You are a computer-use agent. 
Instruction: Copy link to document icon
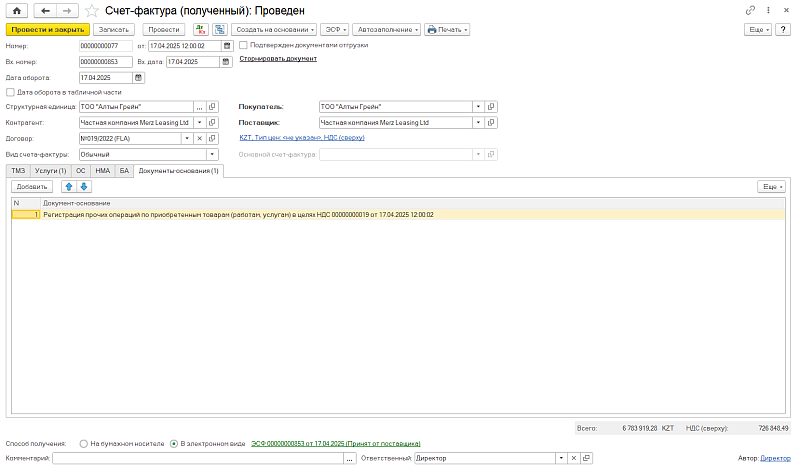coord(750,10)
